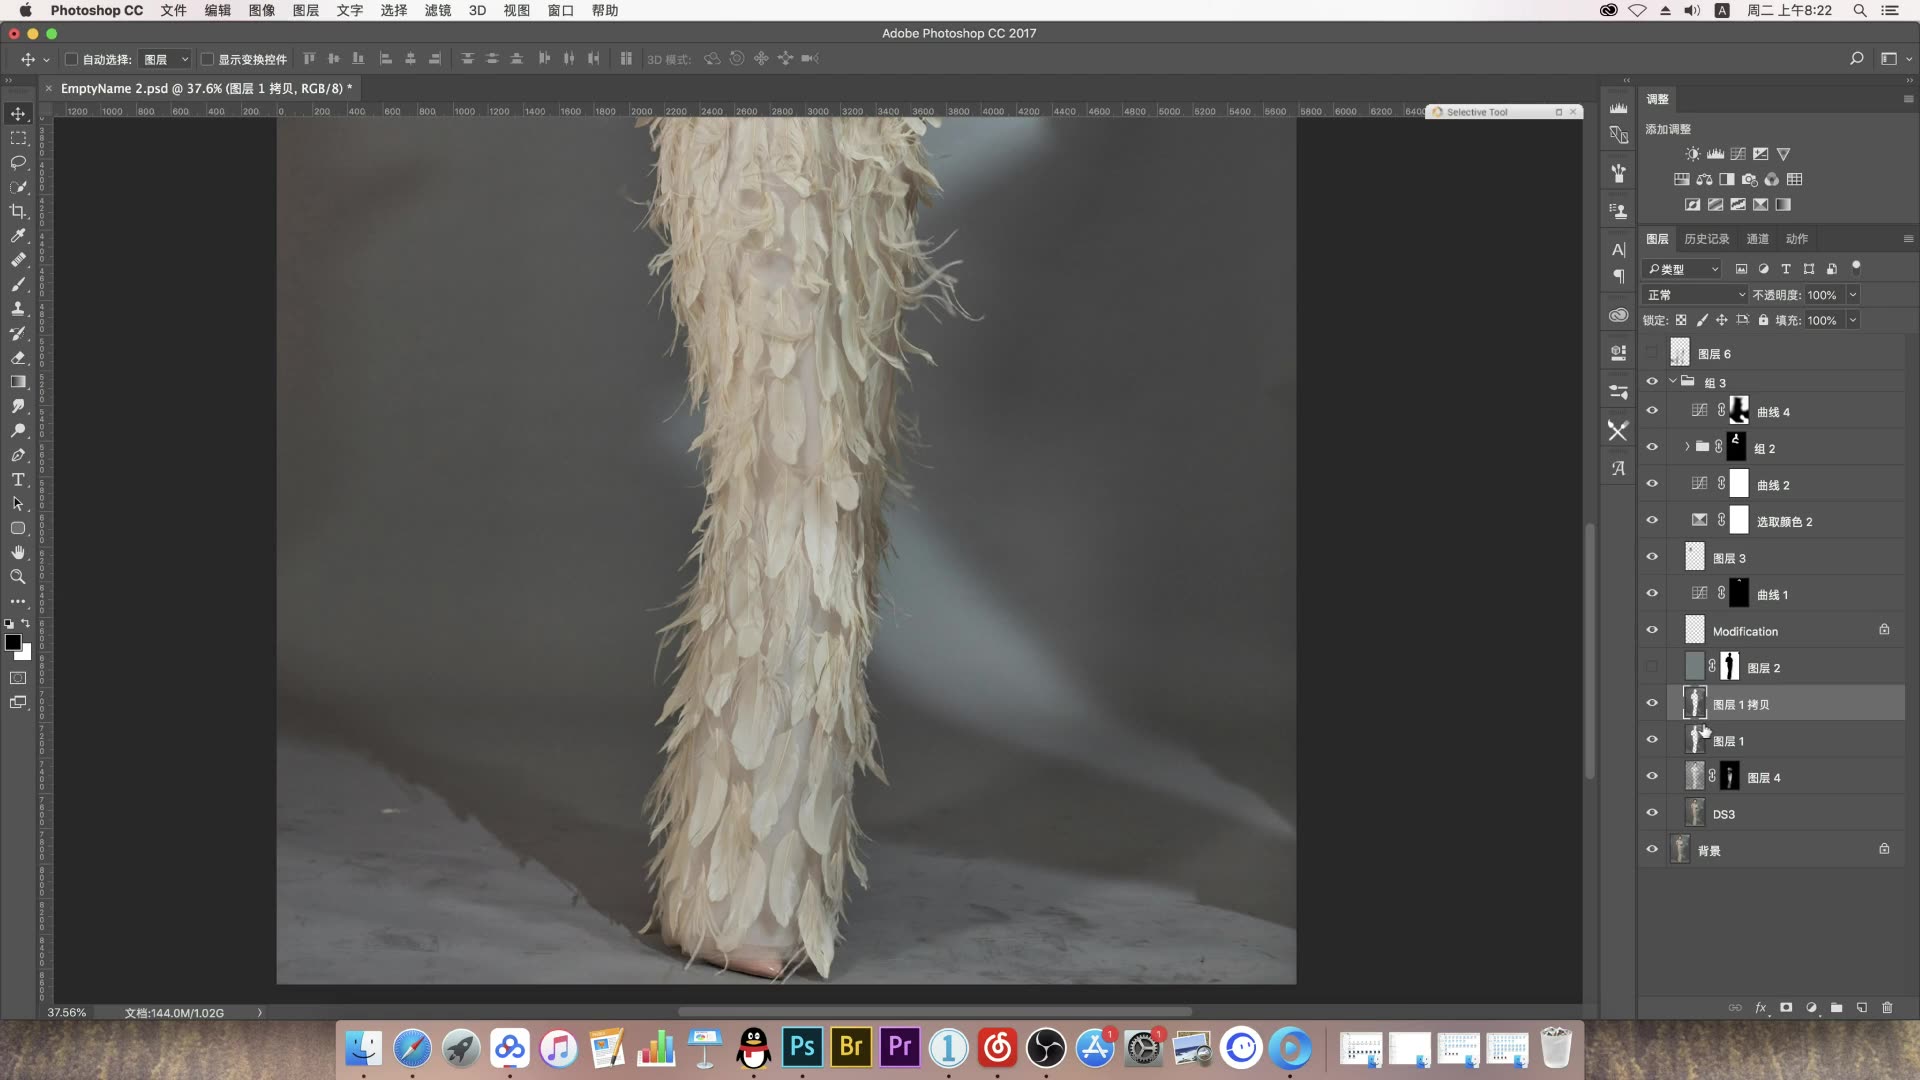
Task: Select the Clone Stamp tool
Action: (x=18, y=309)
